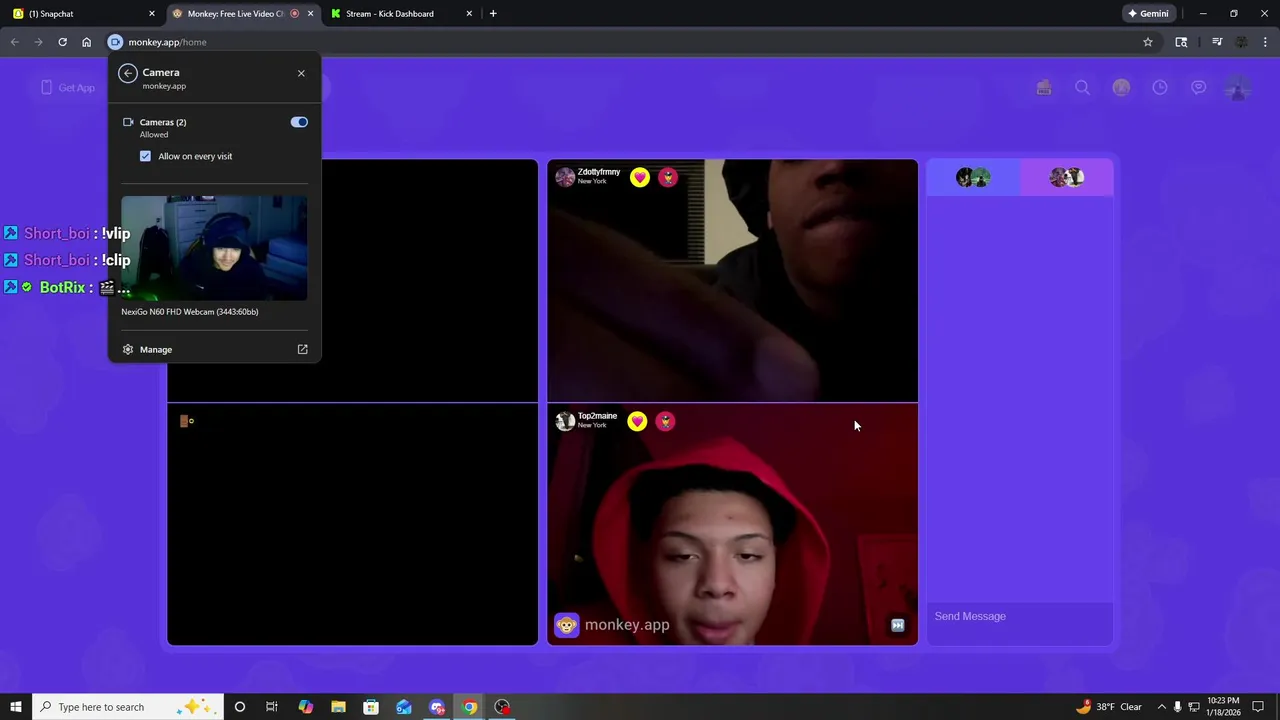Open Discord from the taskbar
Image resolution: width=1280 pixels, height=720 pixels.
437,707
